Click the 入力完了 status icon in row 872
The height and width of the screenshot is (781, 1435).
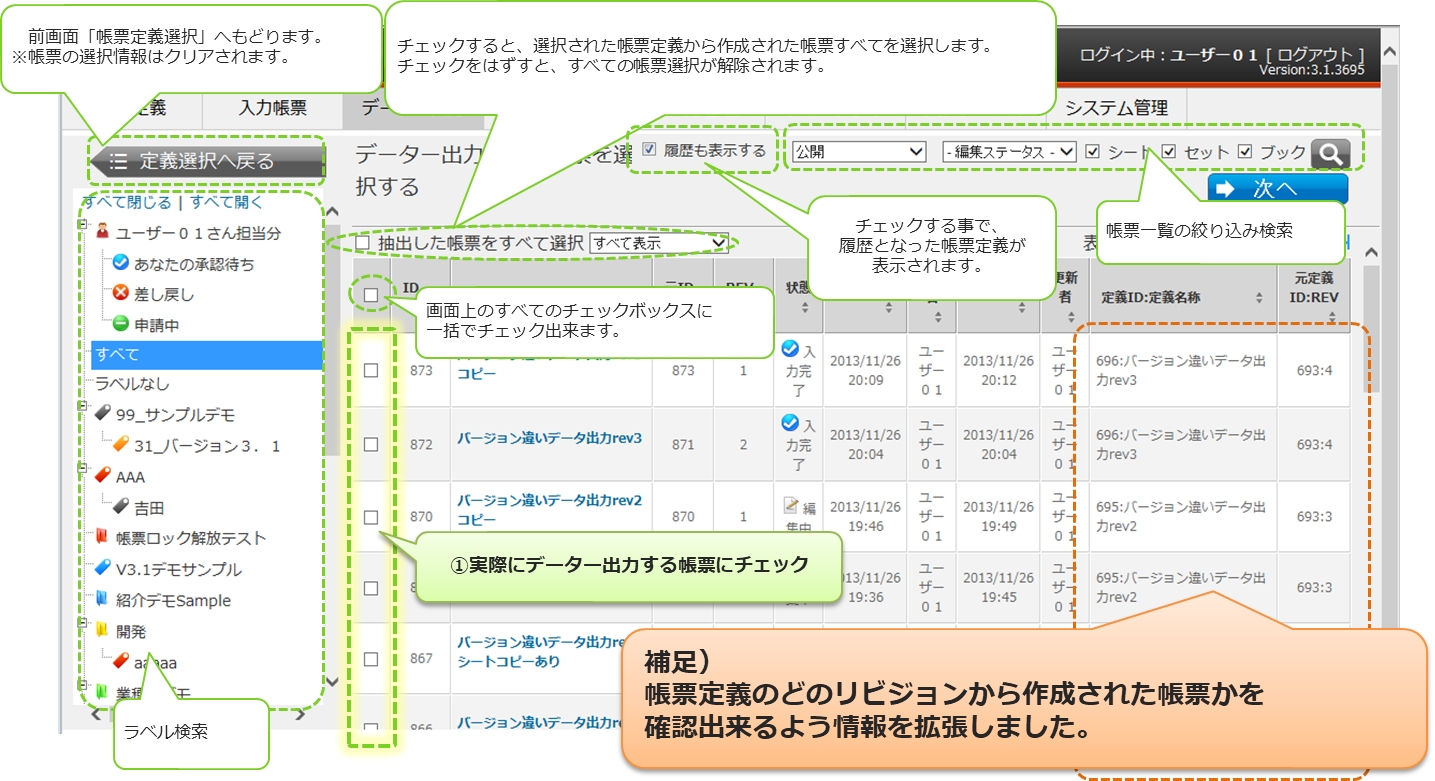[x=790, y=423]
